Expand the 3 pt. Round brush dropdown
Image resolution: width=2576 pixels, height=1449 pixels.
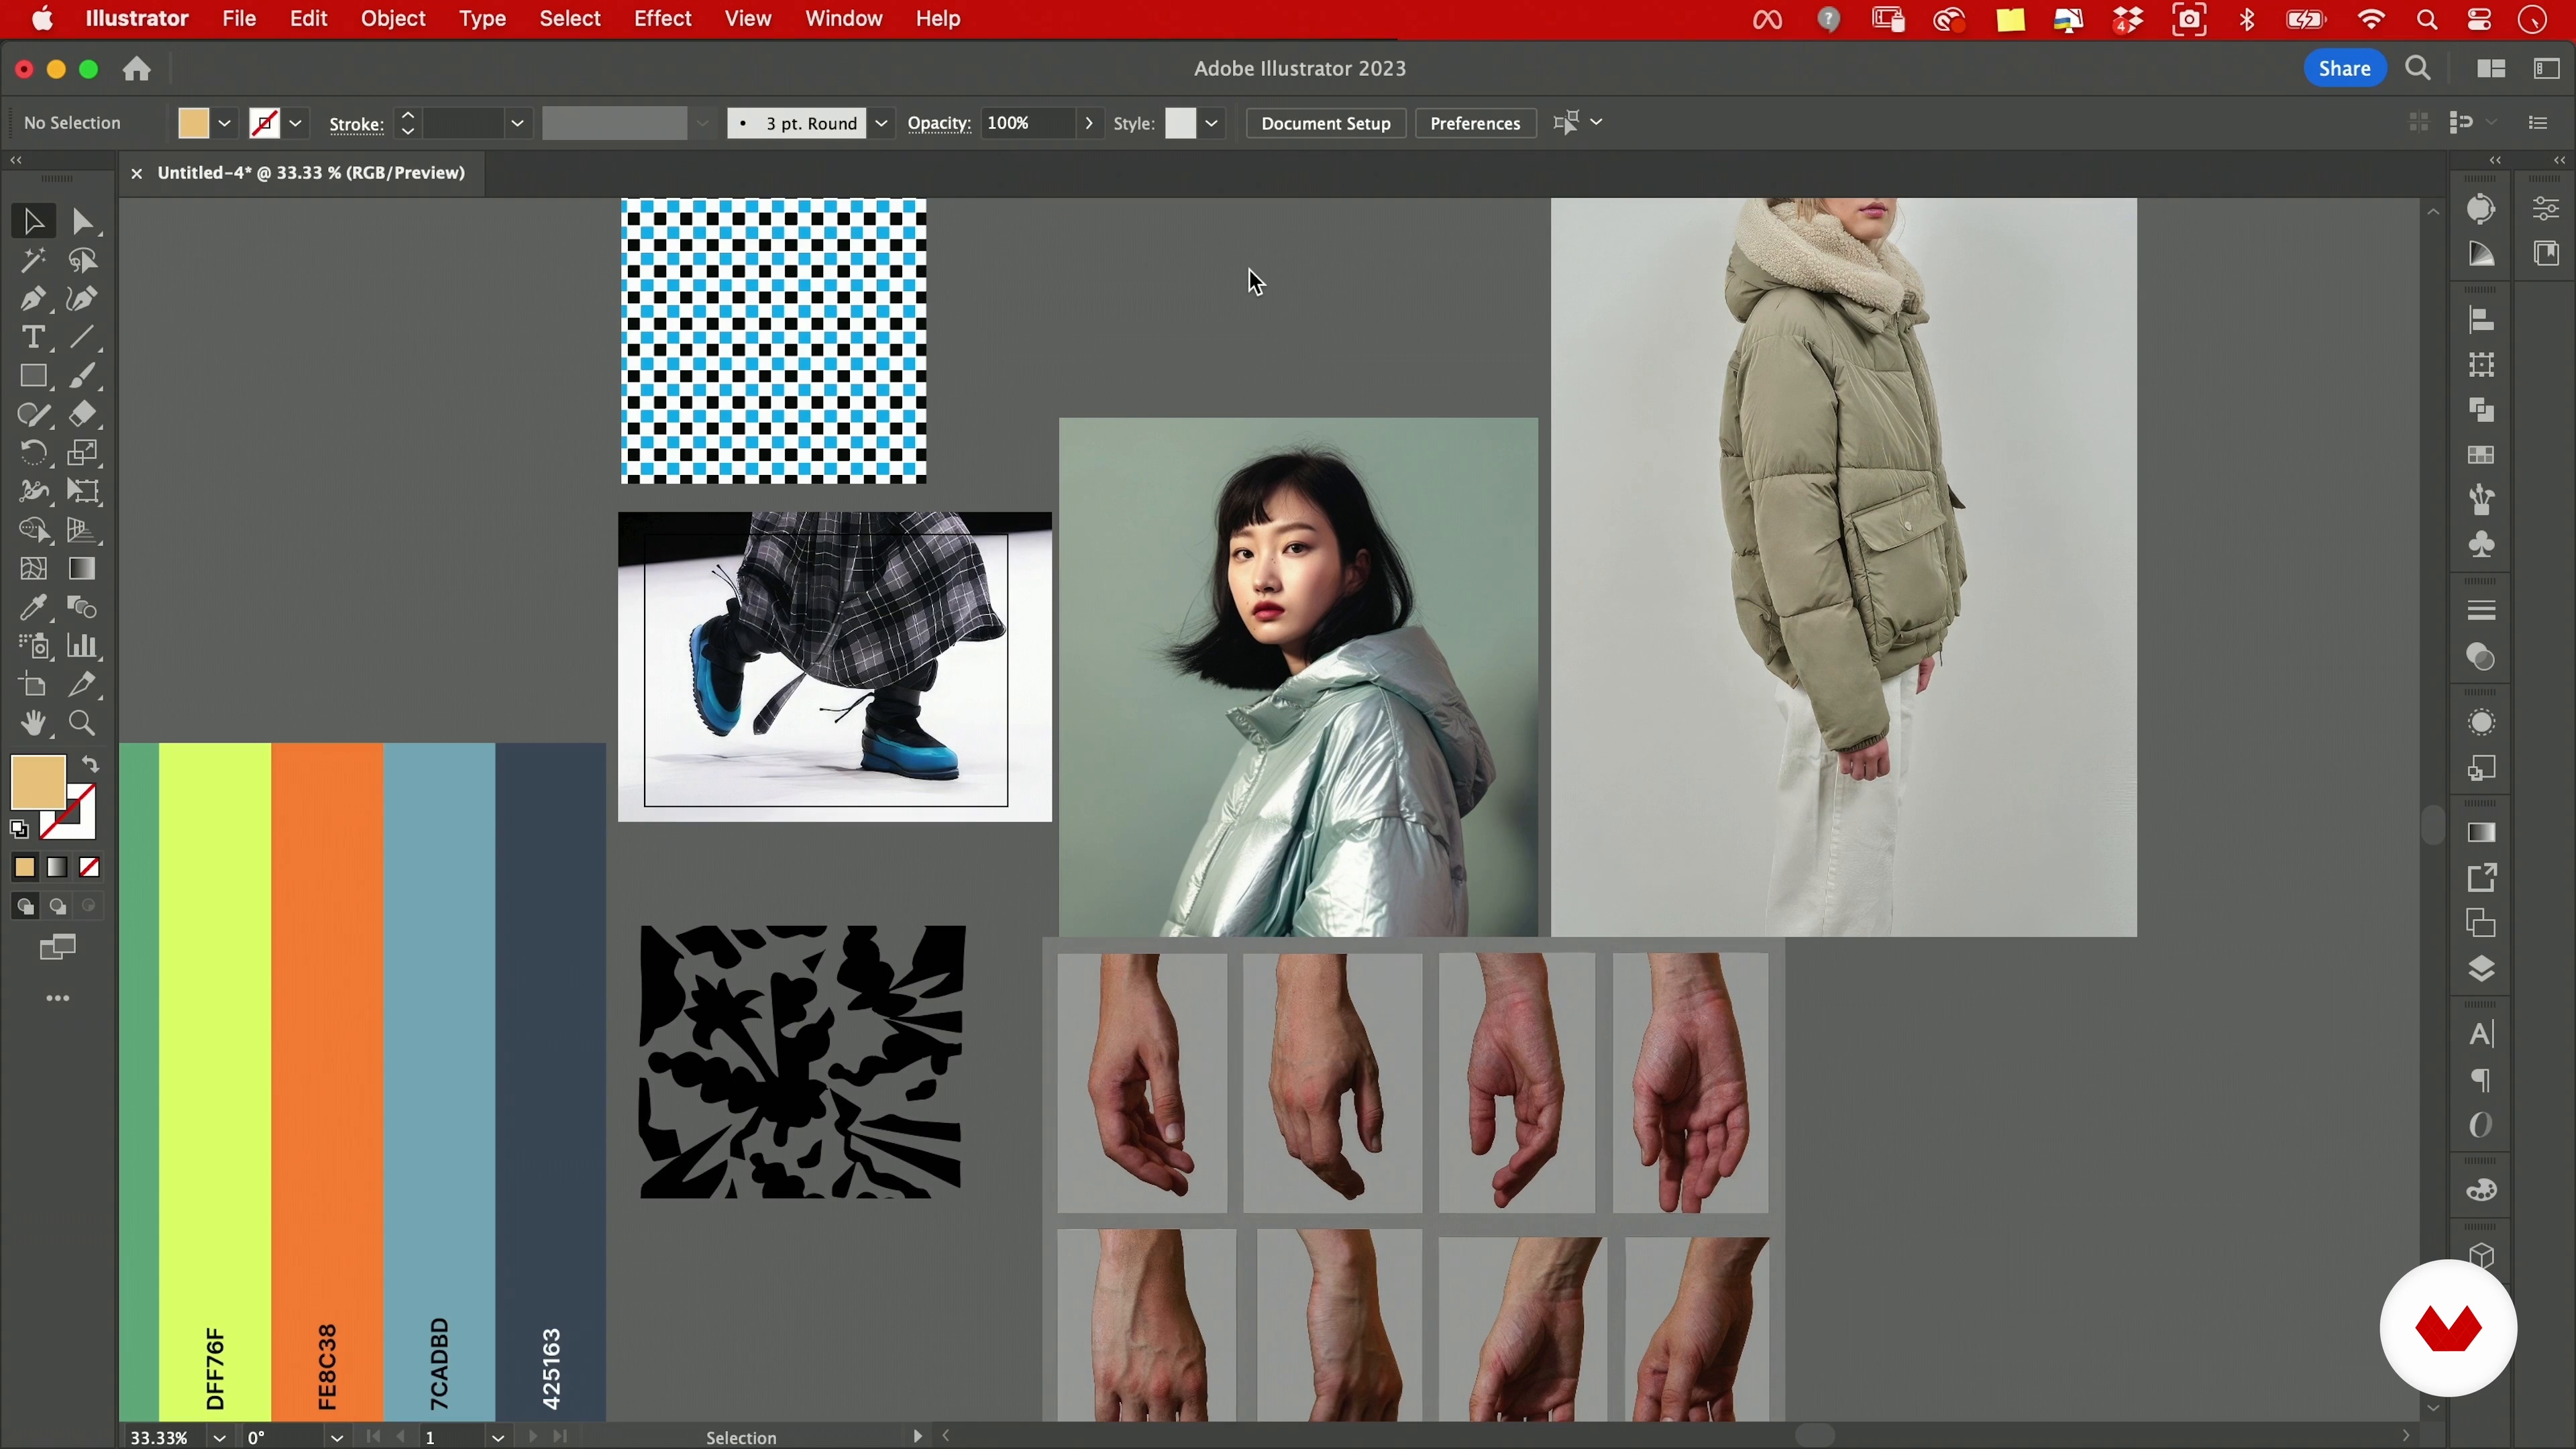pos(881,123)
